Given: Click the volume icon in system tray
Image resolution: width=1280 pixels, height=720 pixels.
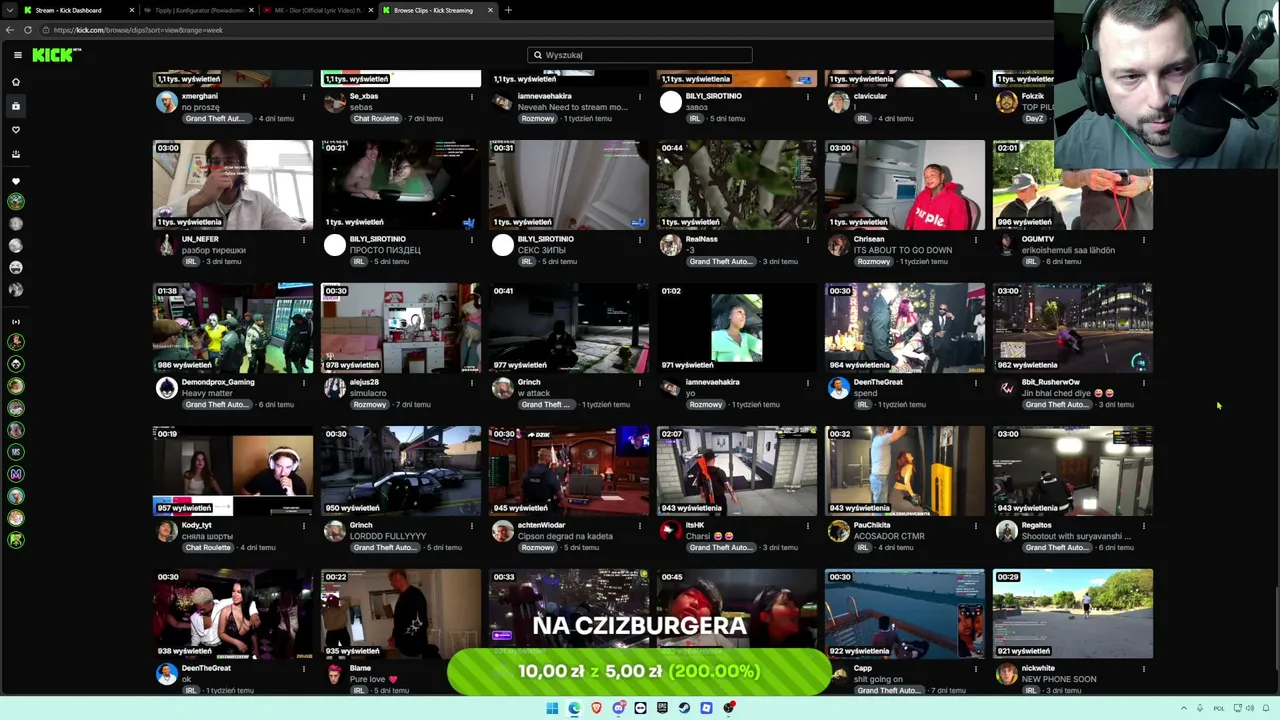Looking at the screenshot, I should [1250, 708].
